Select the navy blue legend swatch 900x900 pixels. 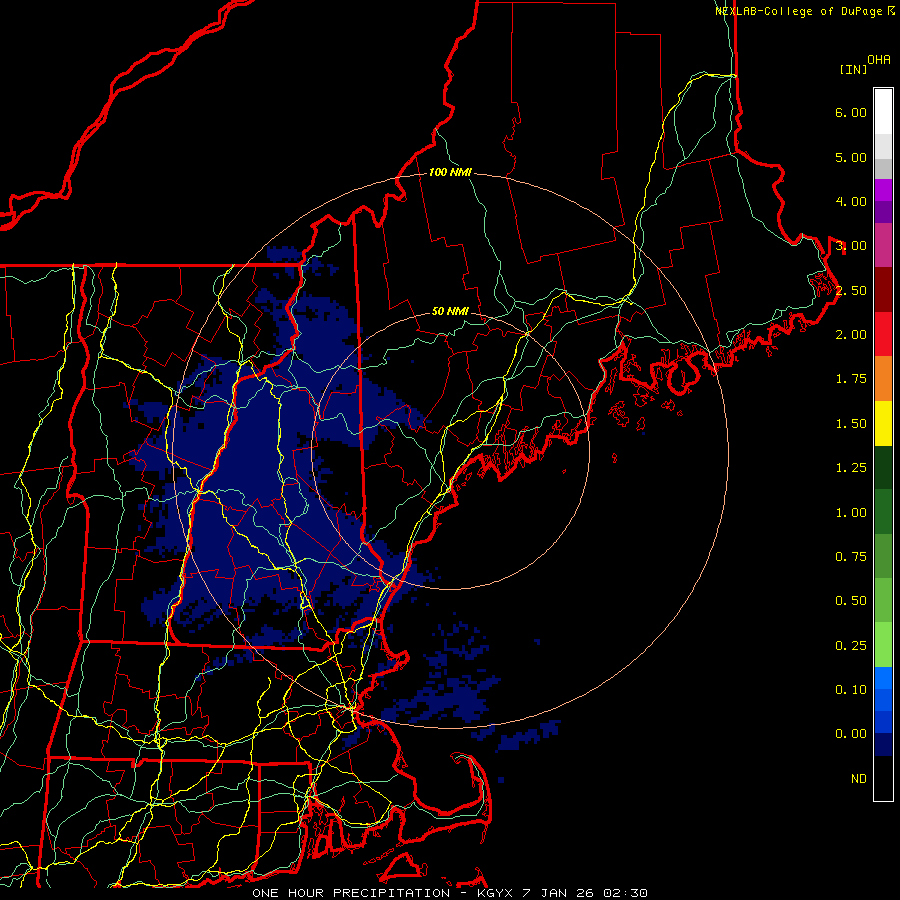click(x=883, y=744)
